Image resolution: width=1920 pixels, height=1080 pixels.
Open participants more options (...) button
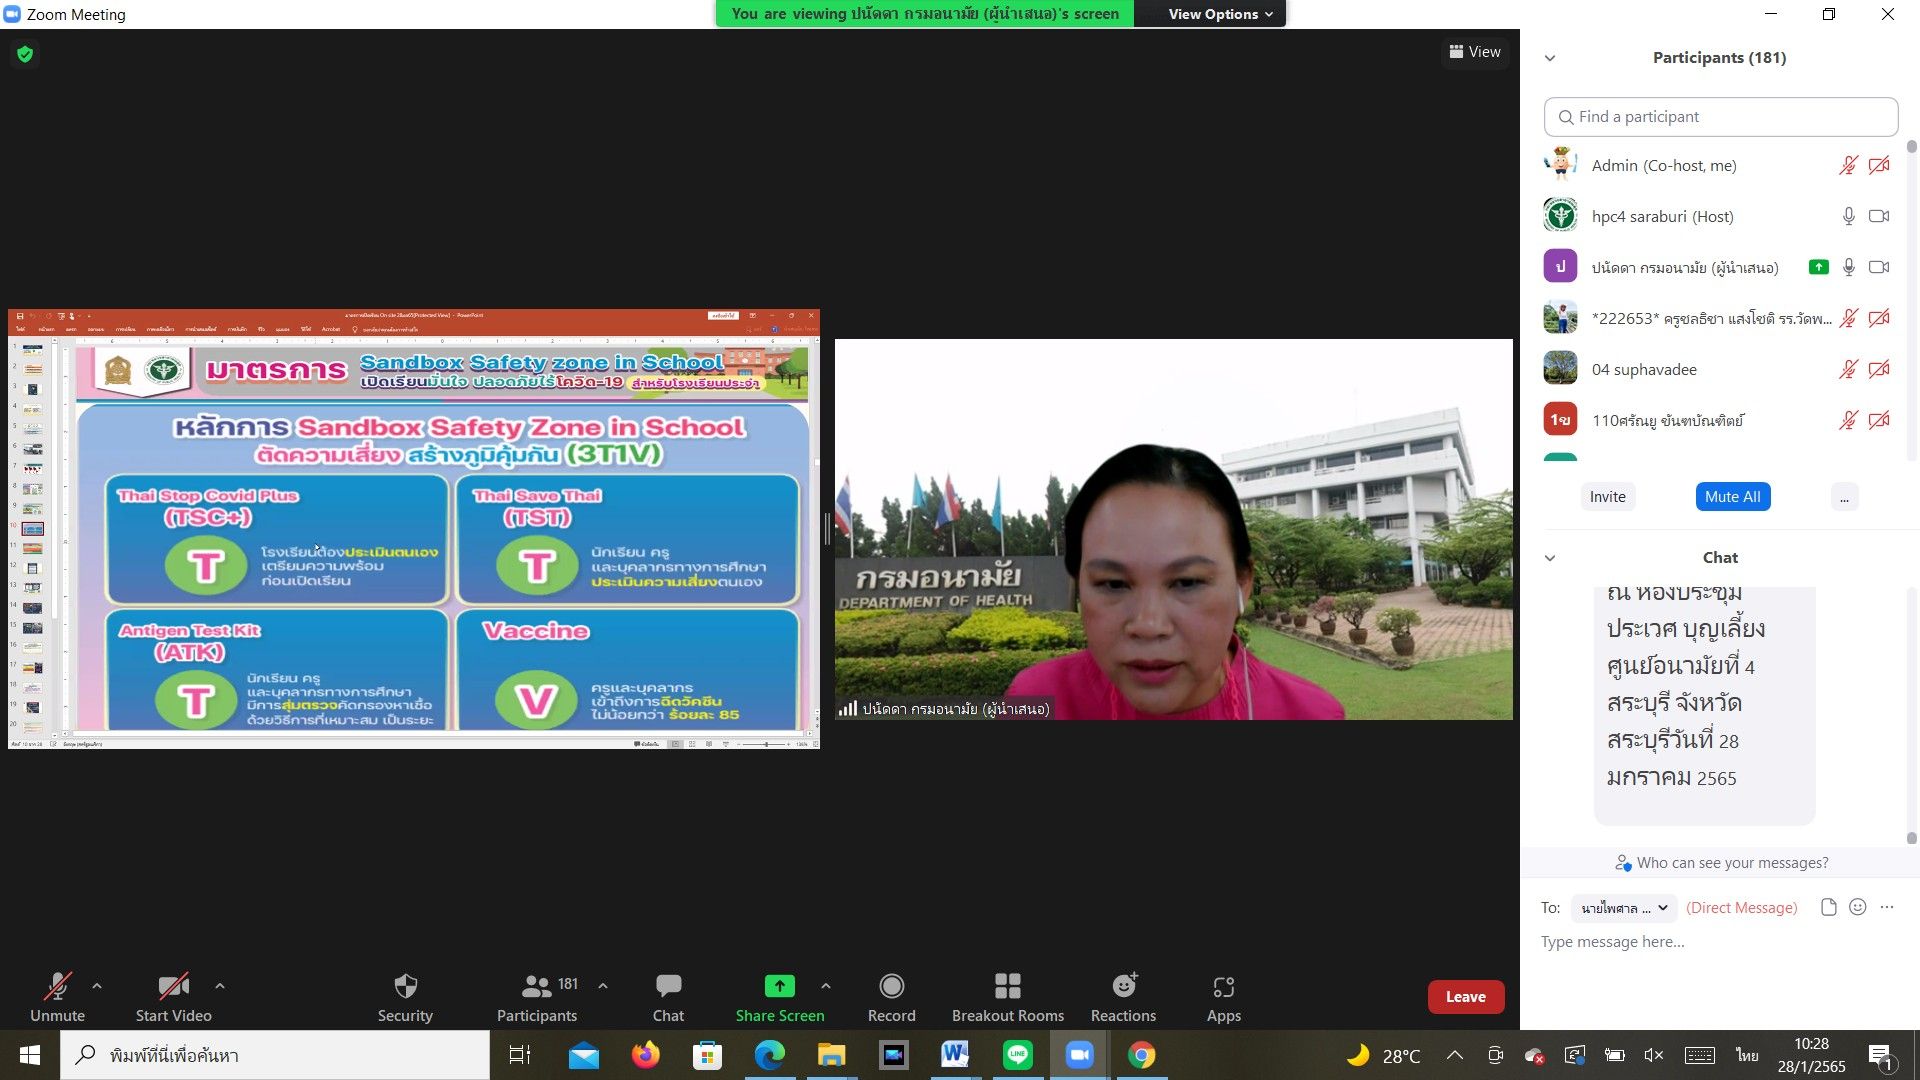(1844, 497)
